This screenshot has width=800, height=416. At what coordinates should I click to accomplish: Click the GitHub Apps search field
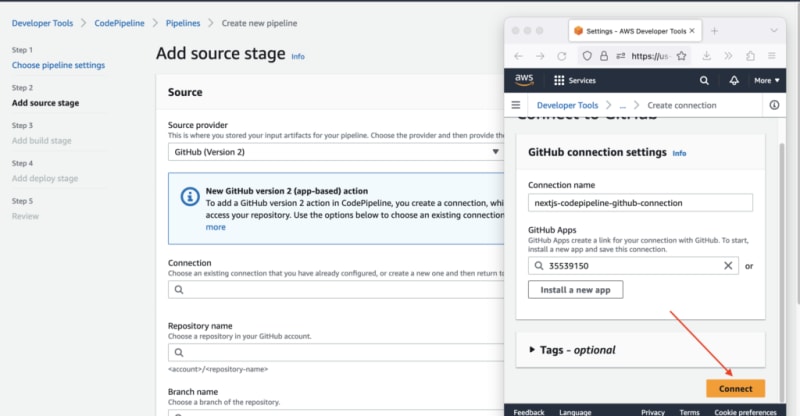point(633,265)
